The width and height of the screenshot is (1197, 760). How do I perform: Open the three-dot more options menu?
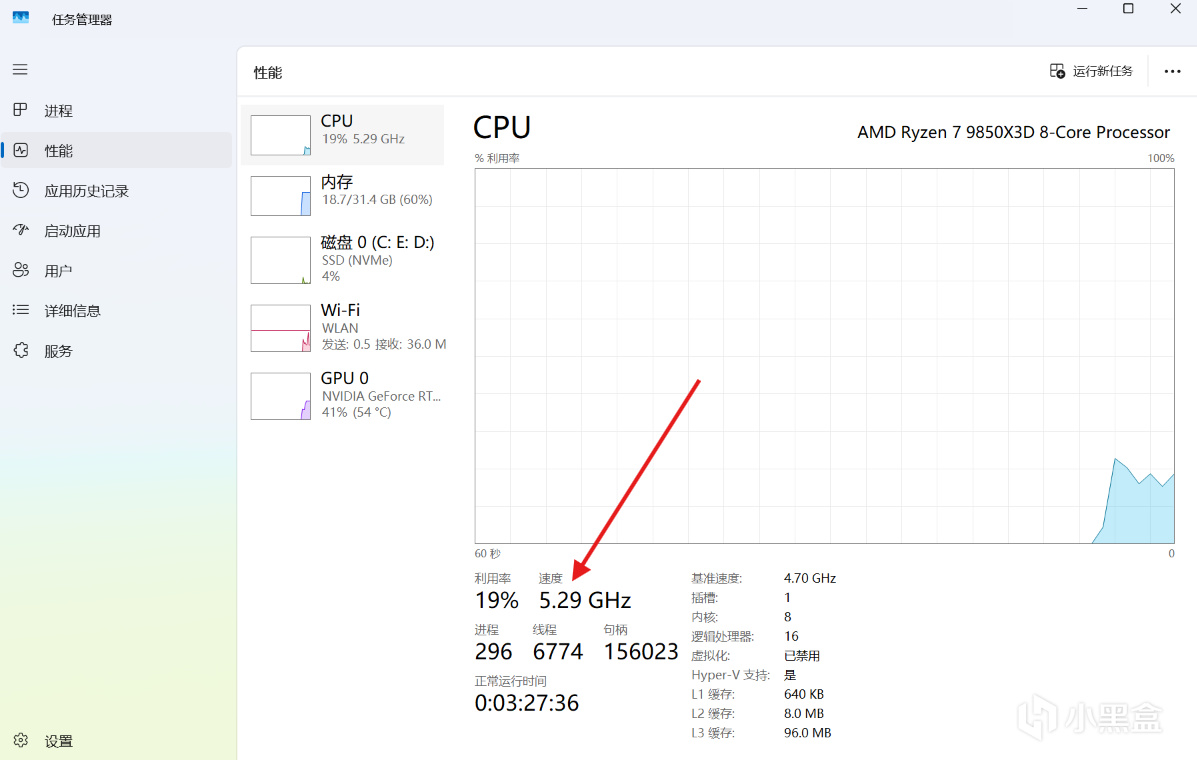tap(1173, 71)
